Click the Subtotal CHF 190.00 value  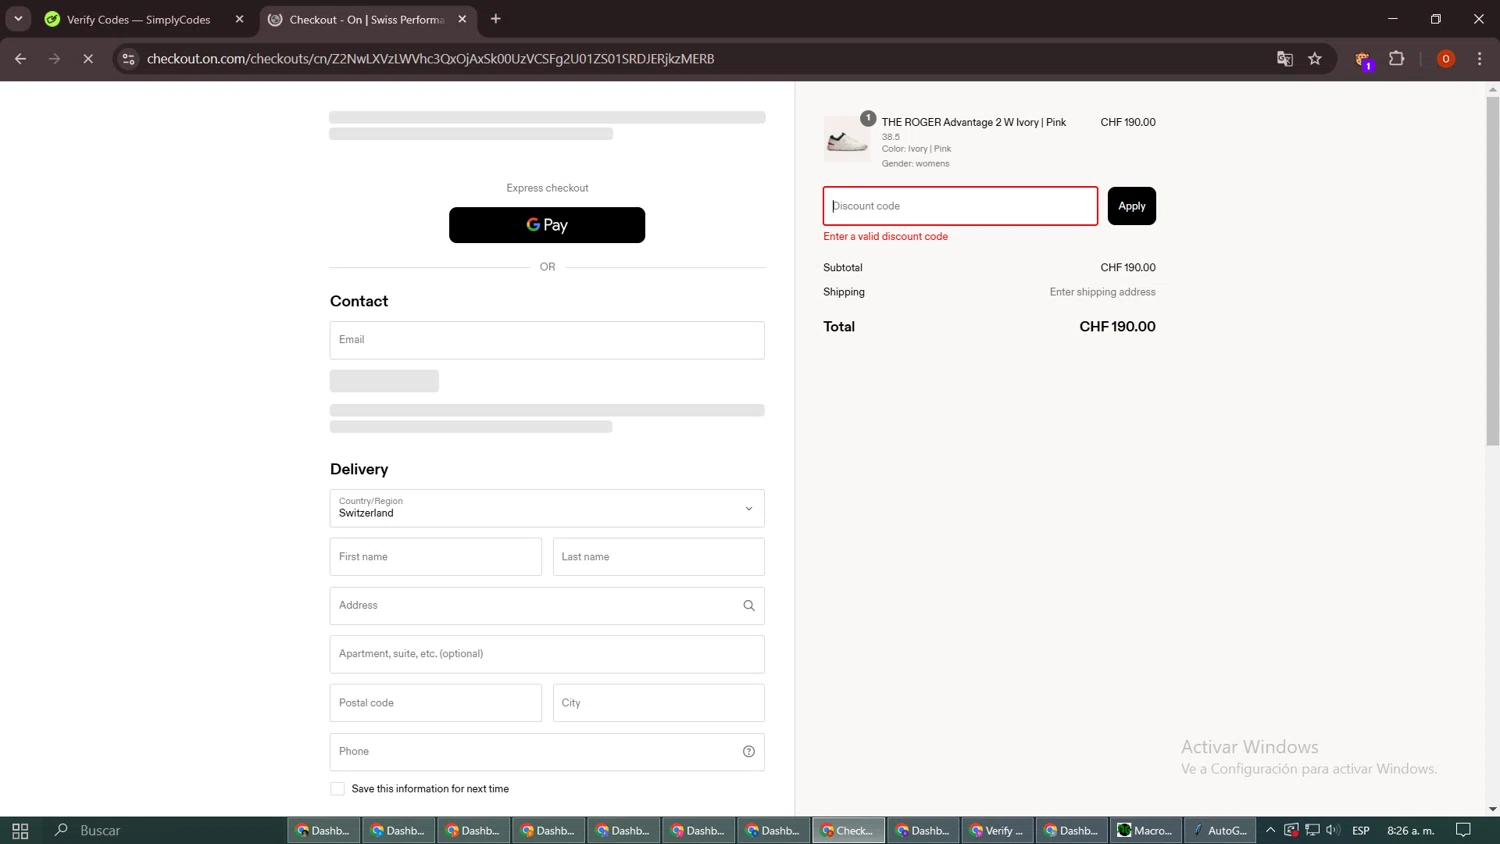(x=1128, y=268)
